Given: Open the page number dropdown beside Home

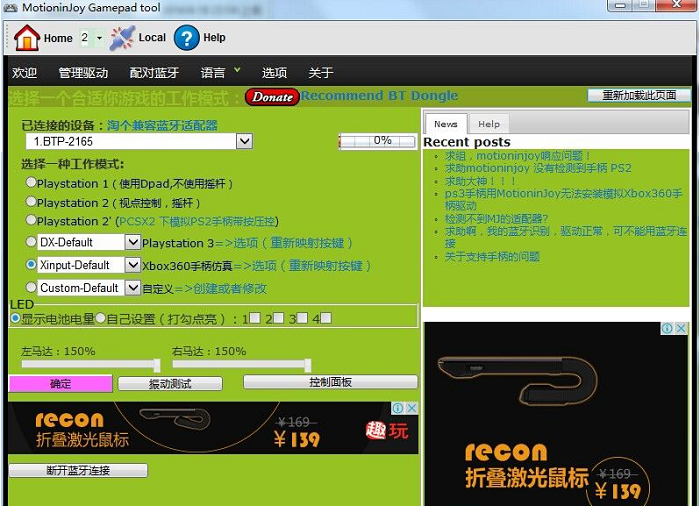Looking at the screenshot, I should 100,38.
